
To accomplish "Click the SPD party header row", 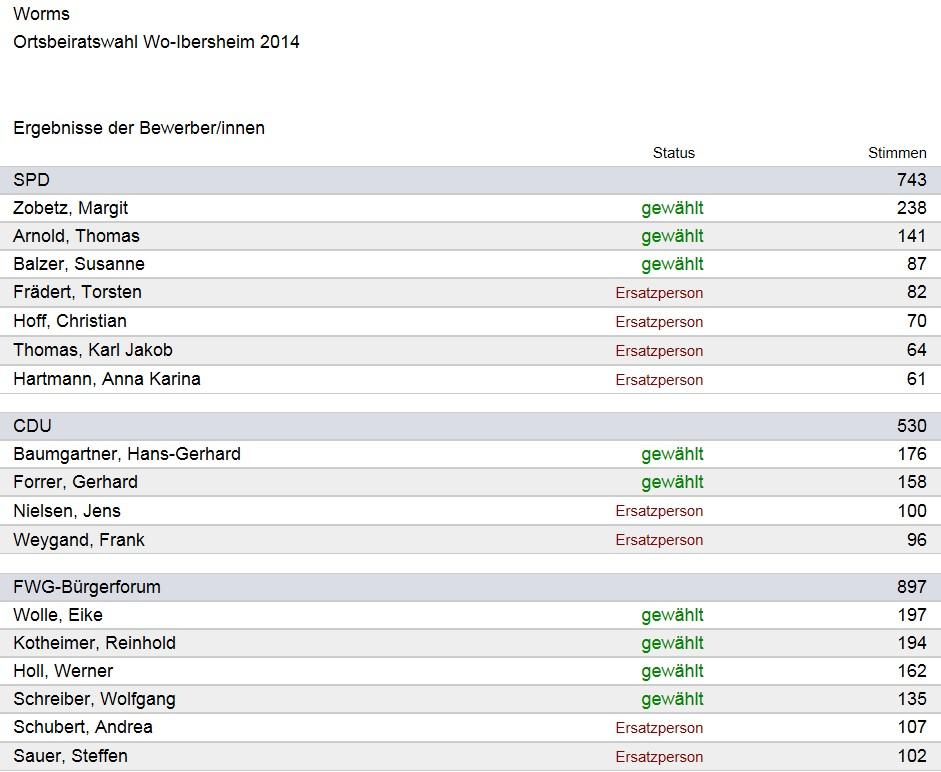I will pos(470,180).
